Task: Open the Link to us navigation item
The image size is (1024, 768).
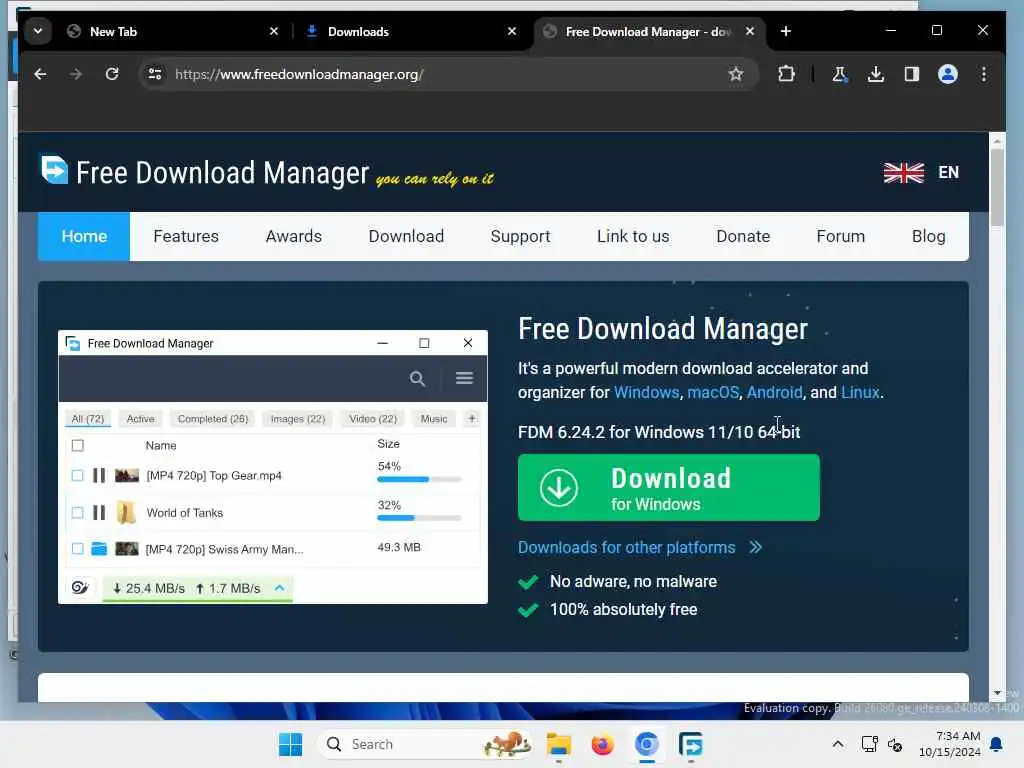Action: tap(633, 236)
